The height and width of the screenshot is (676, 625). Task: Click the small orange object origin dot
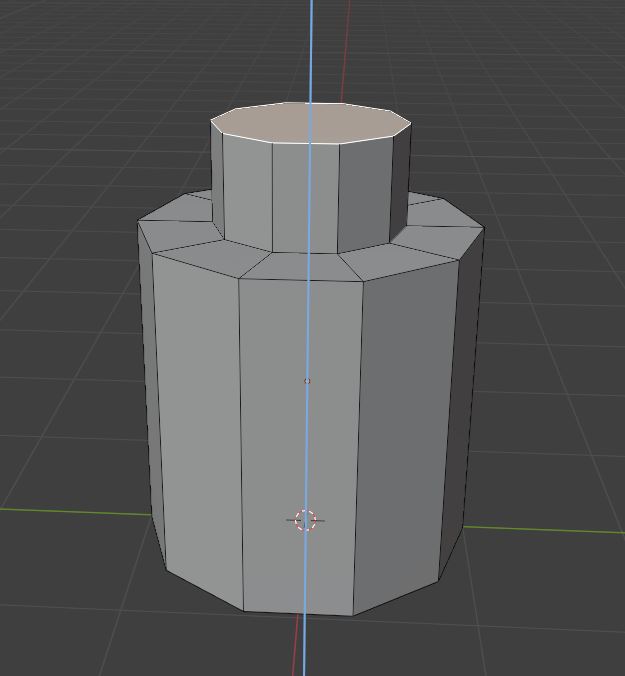click(x=307, y=381)
